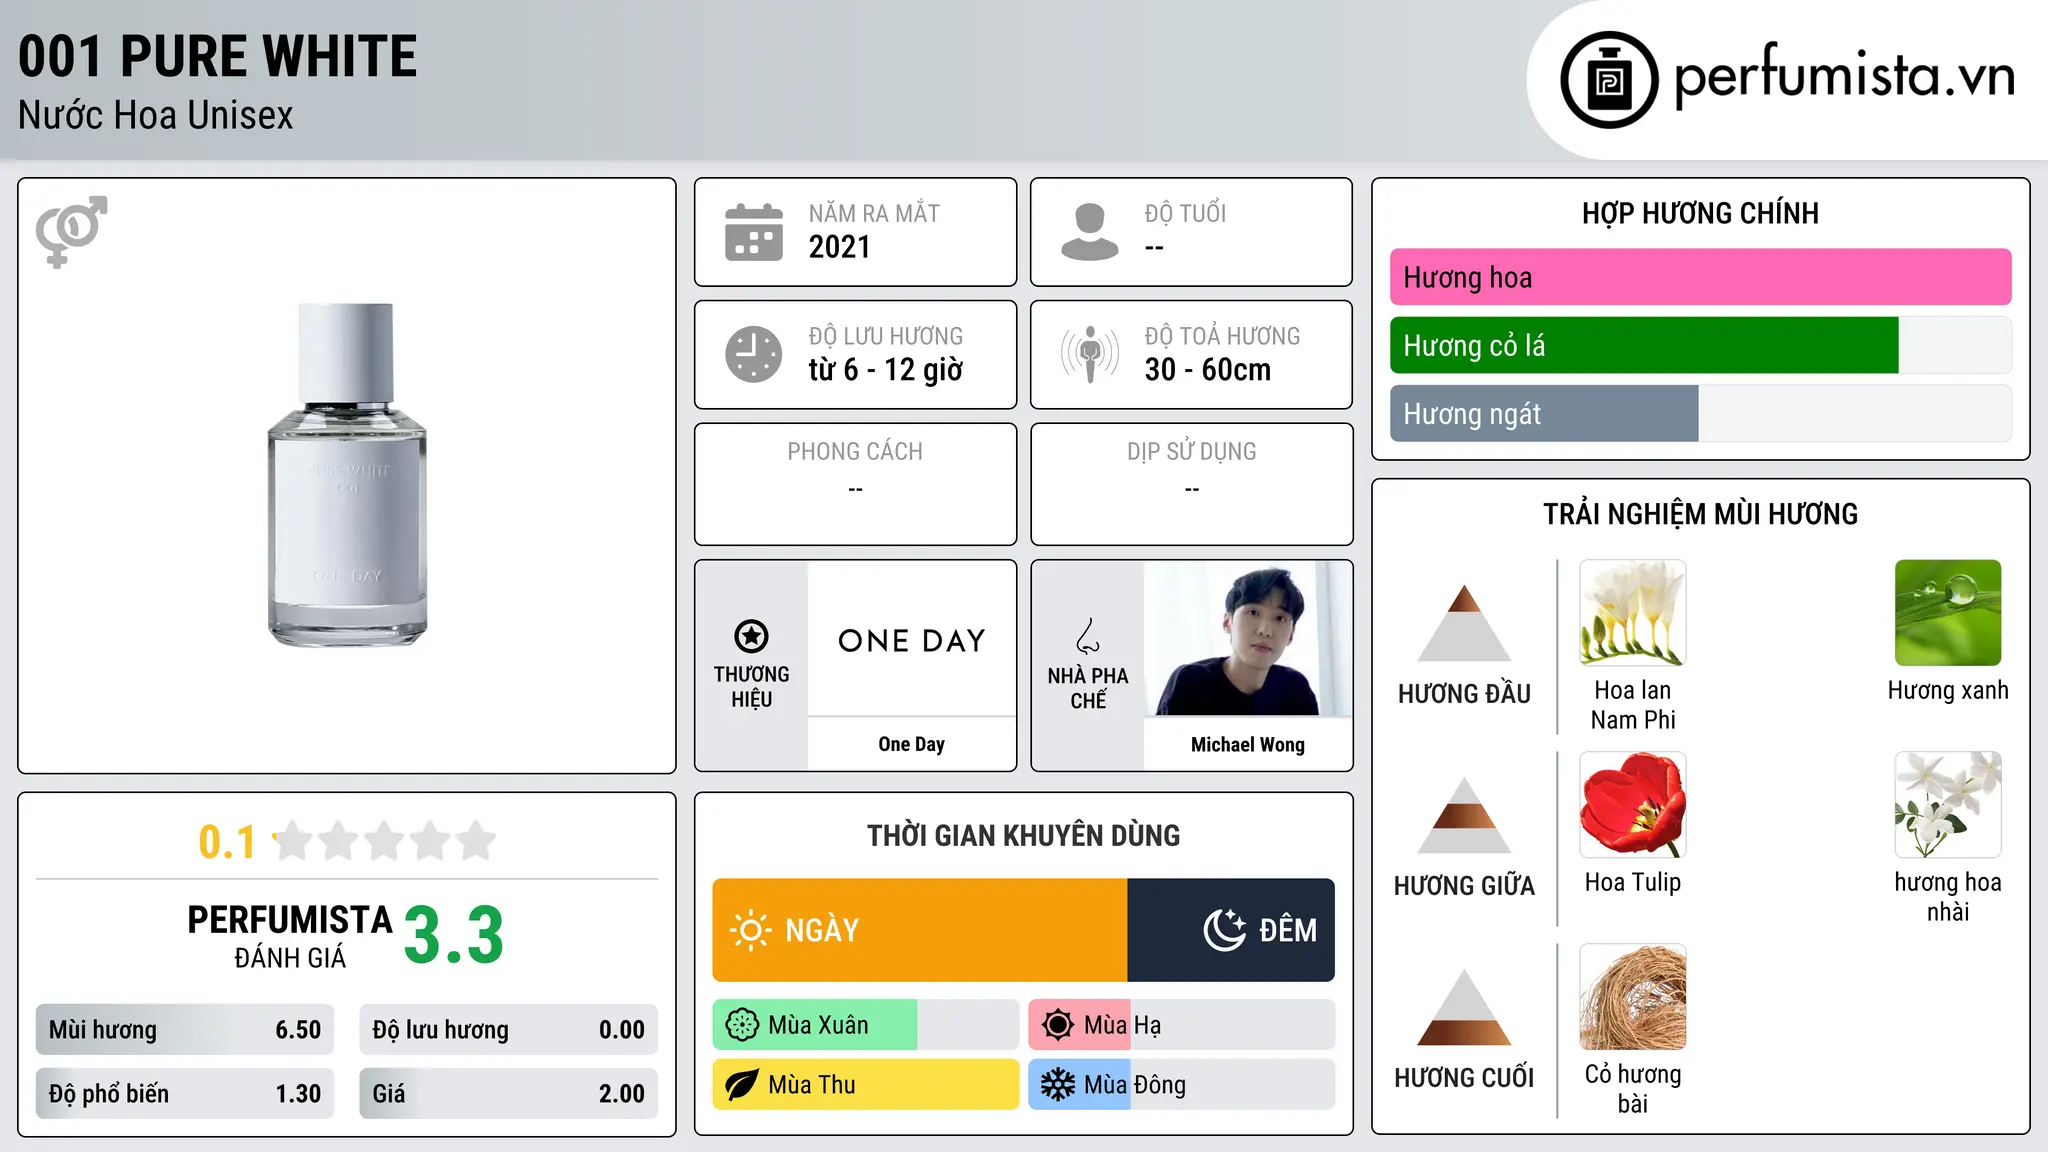Select the Ngày usage time bar
The image size is (2048, 1152).
pyautogui.click(x=920, y=930)
